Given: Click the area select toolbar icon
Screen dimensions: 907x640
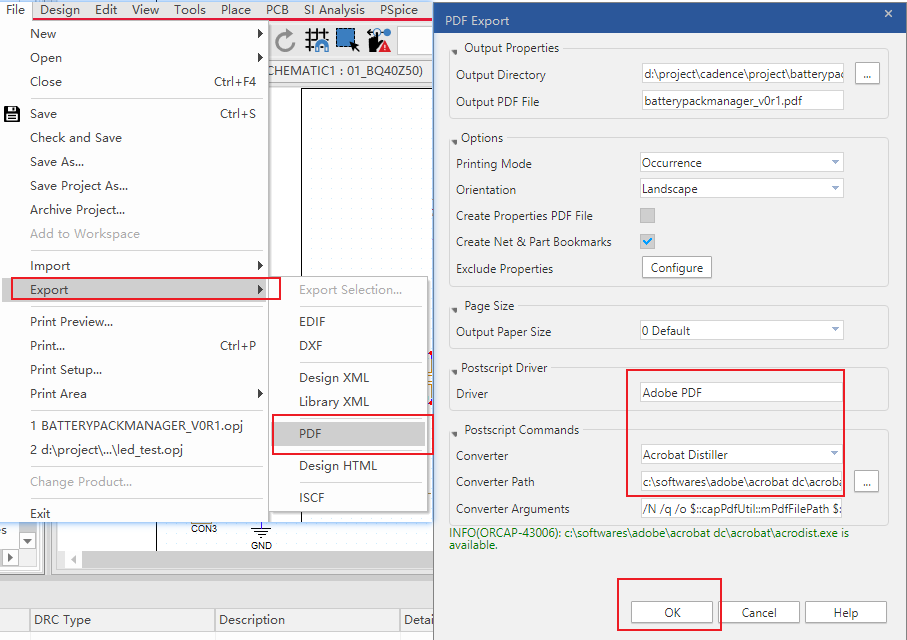Looking at the screenshot, I should [x=348, y=41].
